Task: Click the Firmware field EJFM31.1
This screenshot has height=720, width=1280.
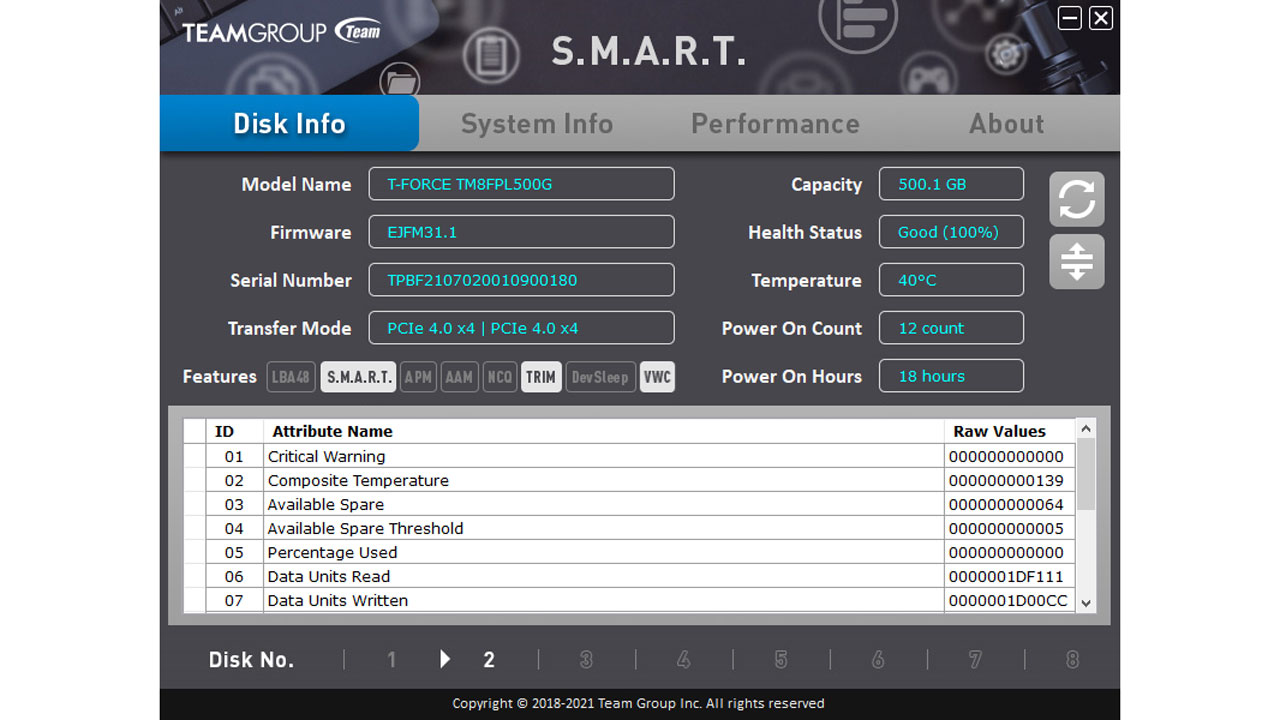Action: coord(522,232)
